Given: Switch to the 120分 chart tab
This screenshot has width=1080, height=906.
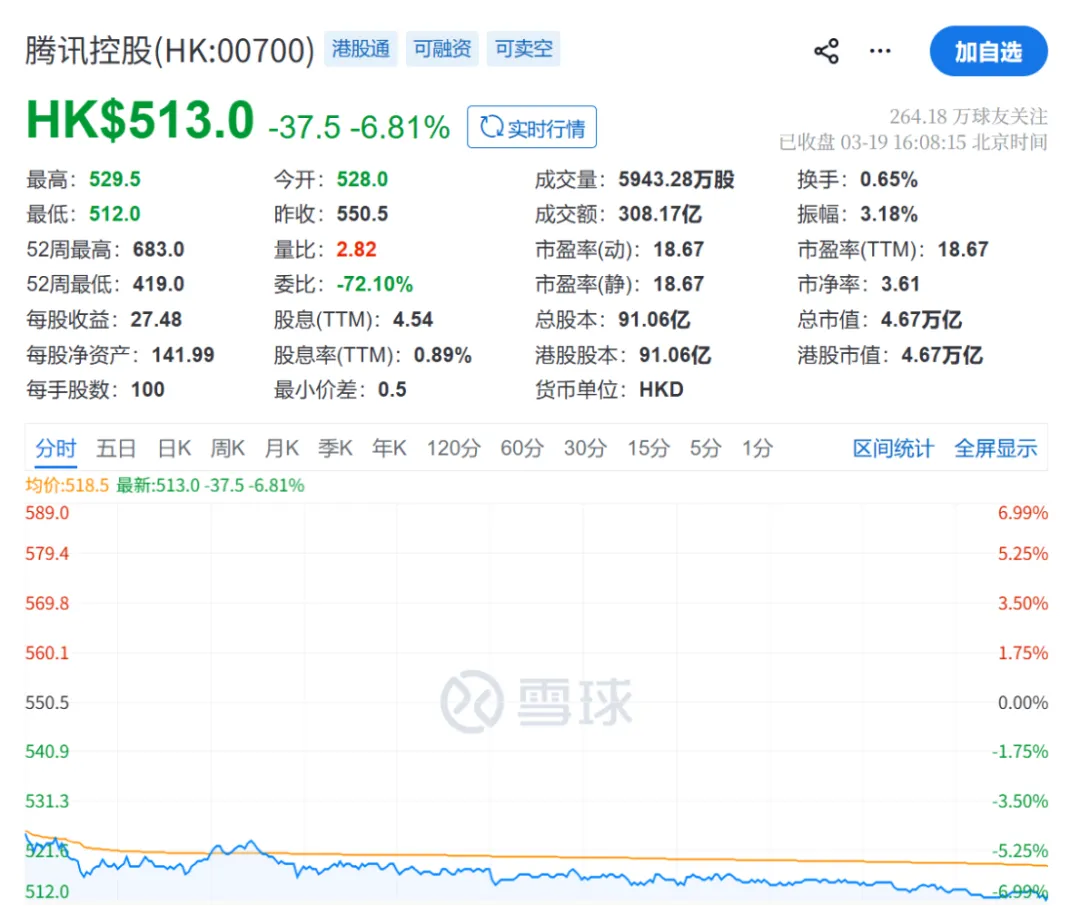Looking at the screenshot, I should point(453,449).
